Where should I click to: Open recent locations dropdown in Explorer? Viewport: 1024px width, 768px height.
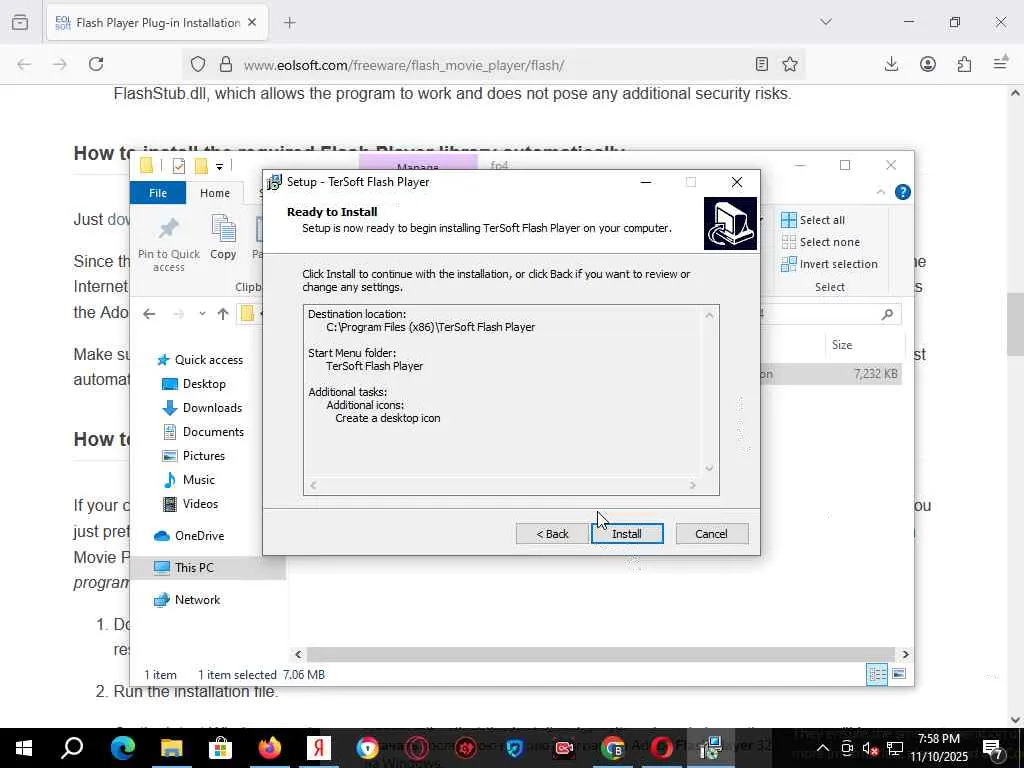click(x=202, y=314)
